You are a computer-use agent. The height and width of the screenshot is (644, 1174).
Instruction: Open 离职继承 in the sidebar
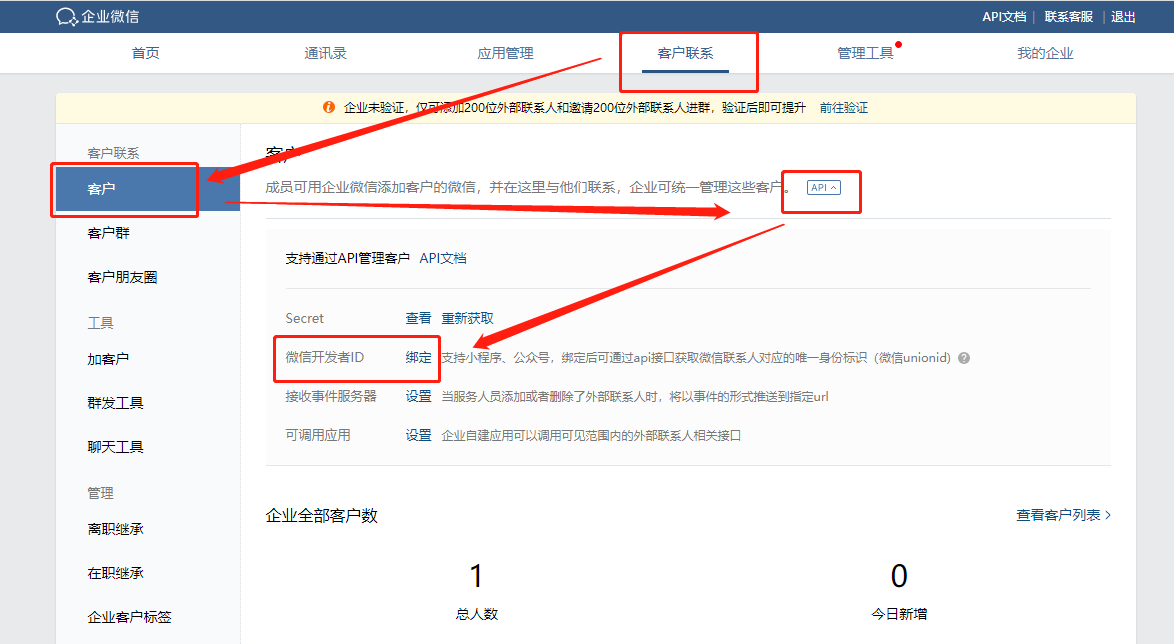(115, 529)
